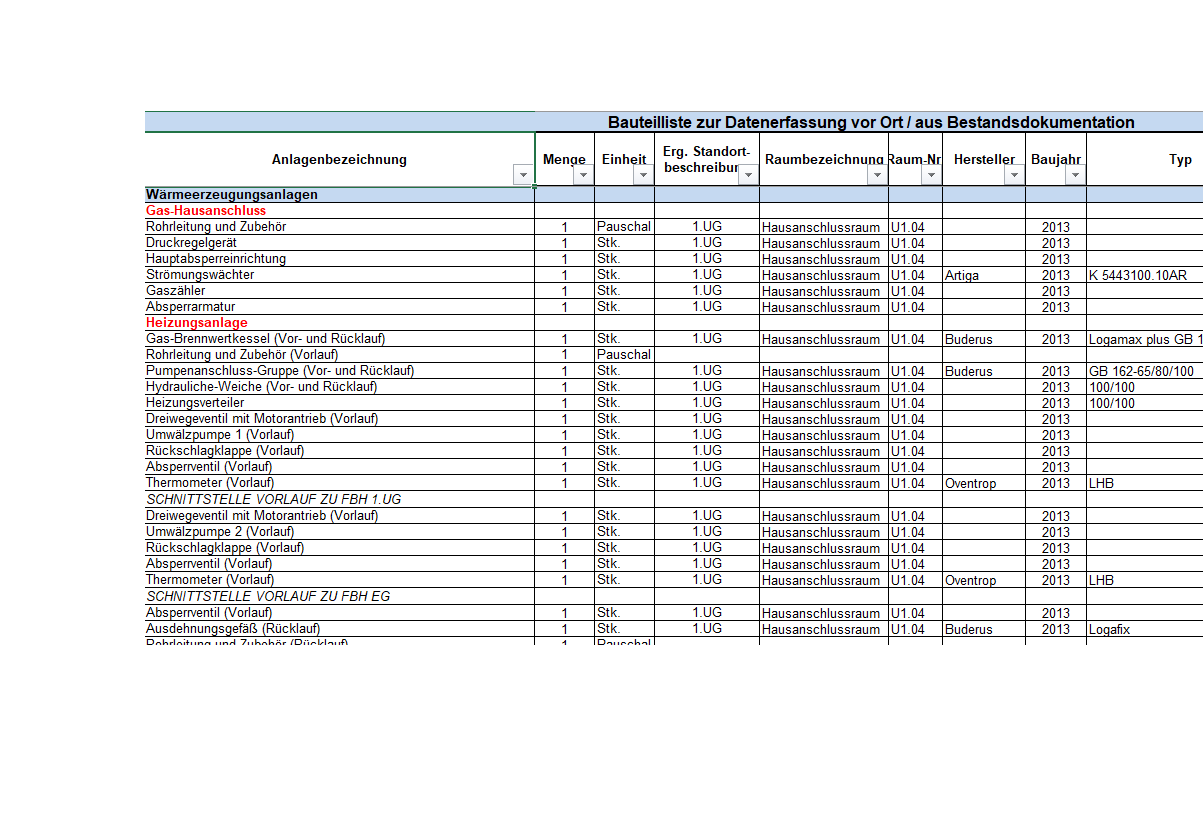Click Menge '1' in the Heizungsverteiler row
1203x825 pixels.
tap(565, 403)
